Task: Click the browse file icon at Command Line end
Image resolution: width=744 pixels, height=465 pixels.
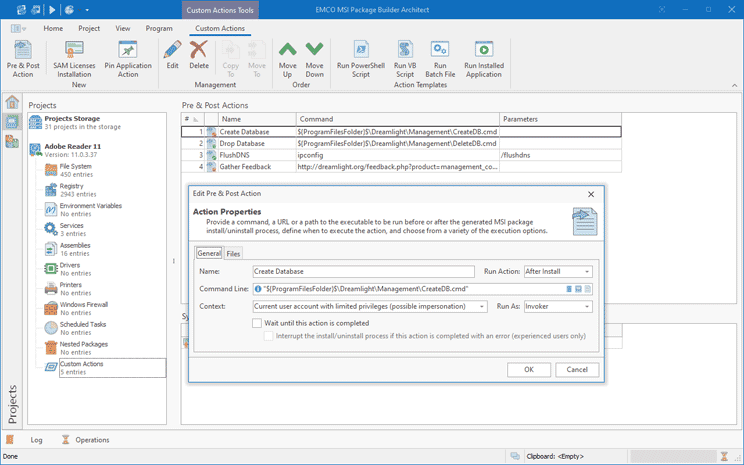Action: click(587, 288)
